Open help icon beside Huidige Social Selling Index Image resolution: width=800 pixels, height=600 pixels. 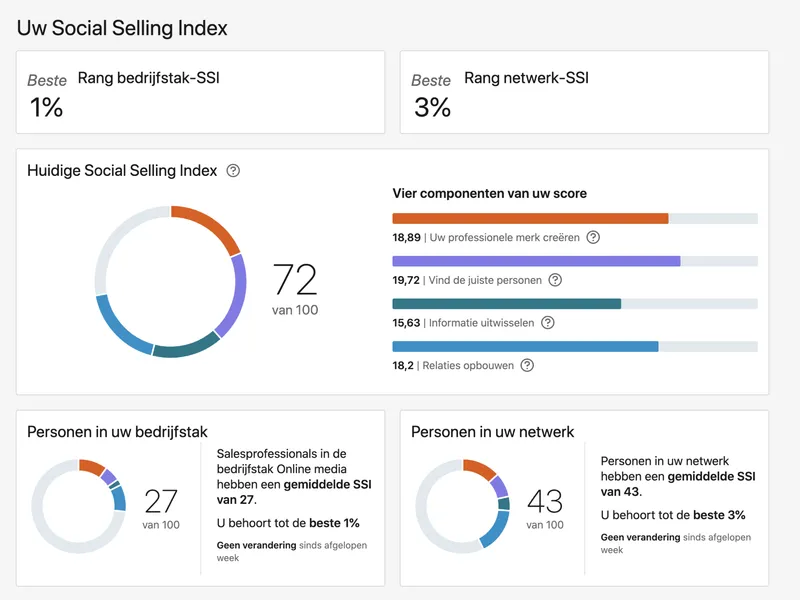[233, 170]
